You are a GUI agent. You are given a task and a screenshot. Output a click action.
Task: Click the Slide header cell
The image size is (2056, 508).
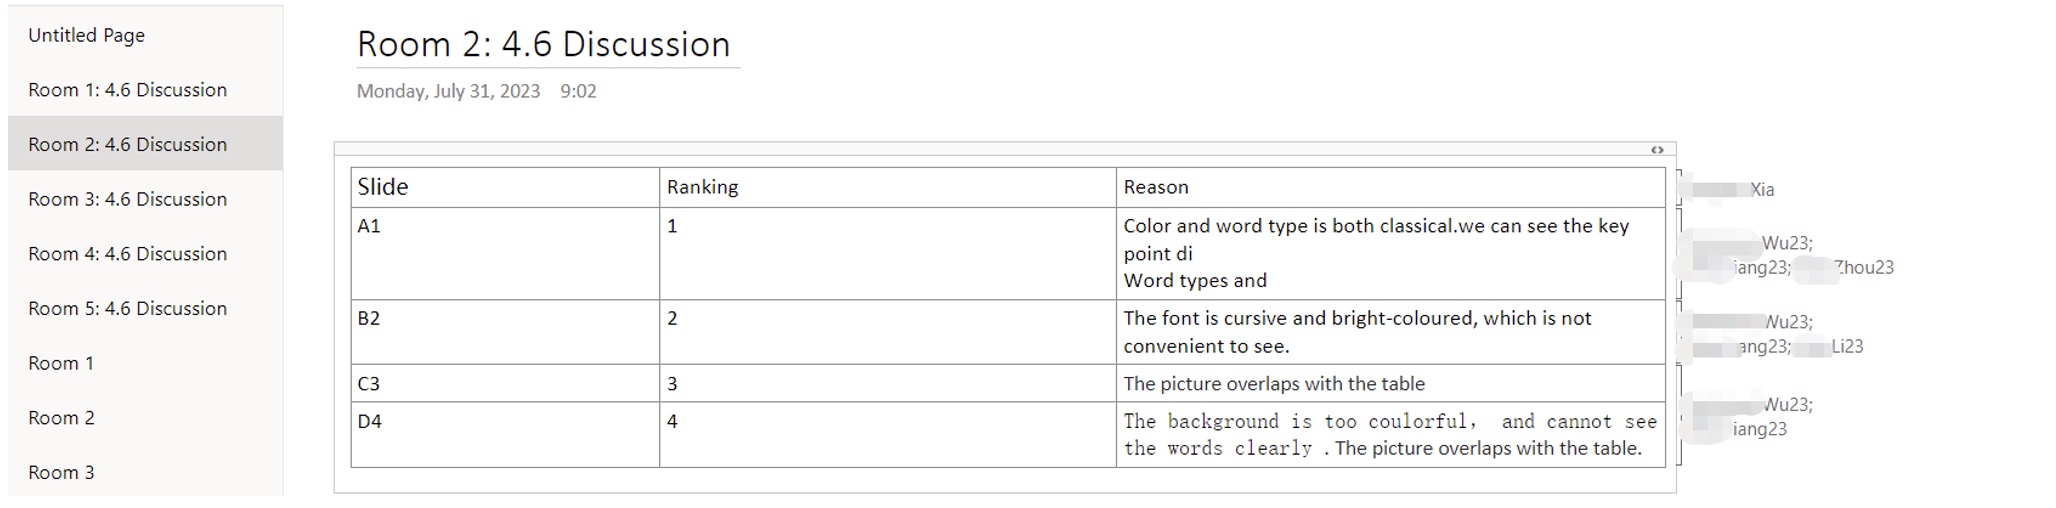click(505, 187)
